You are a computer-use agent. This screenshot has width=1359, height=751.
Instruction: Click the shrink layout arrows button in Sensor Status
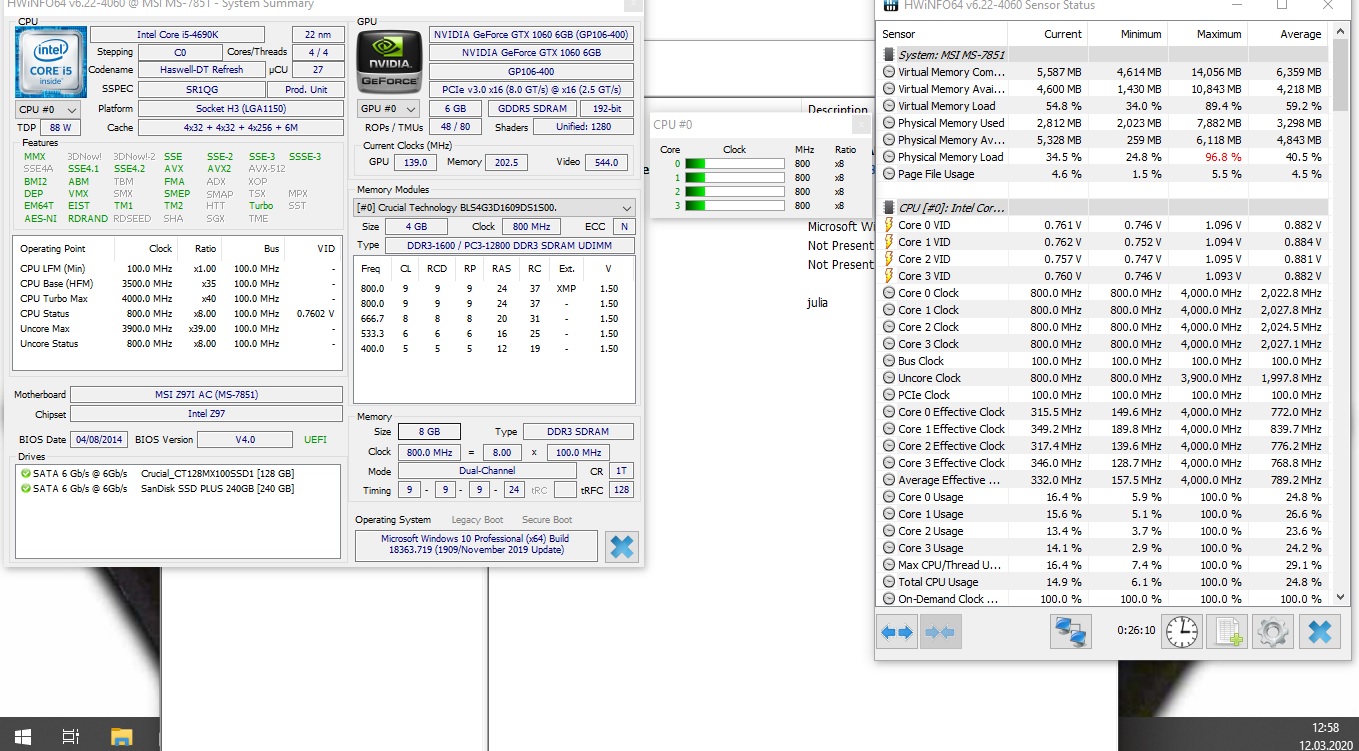click(x=940, y=632)
